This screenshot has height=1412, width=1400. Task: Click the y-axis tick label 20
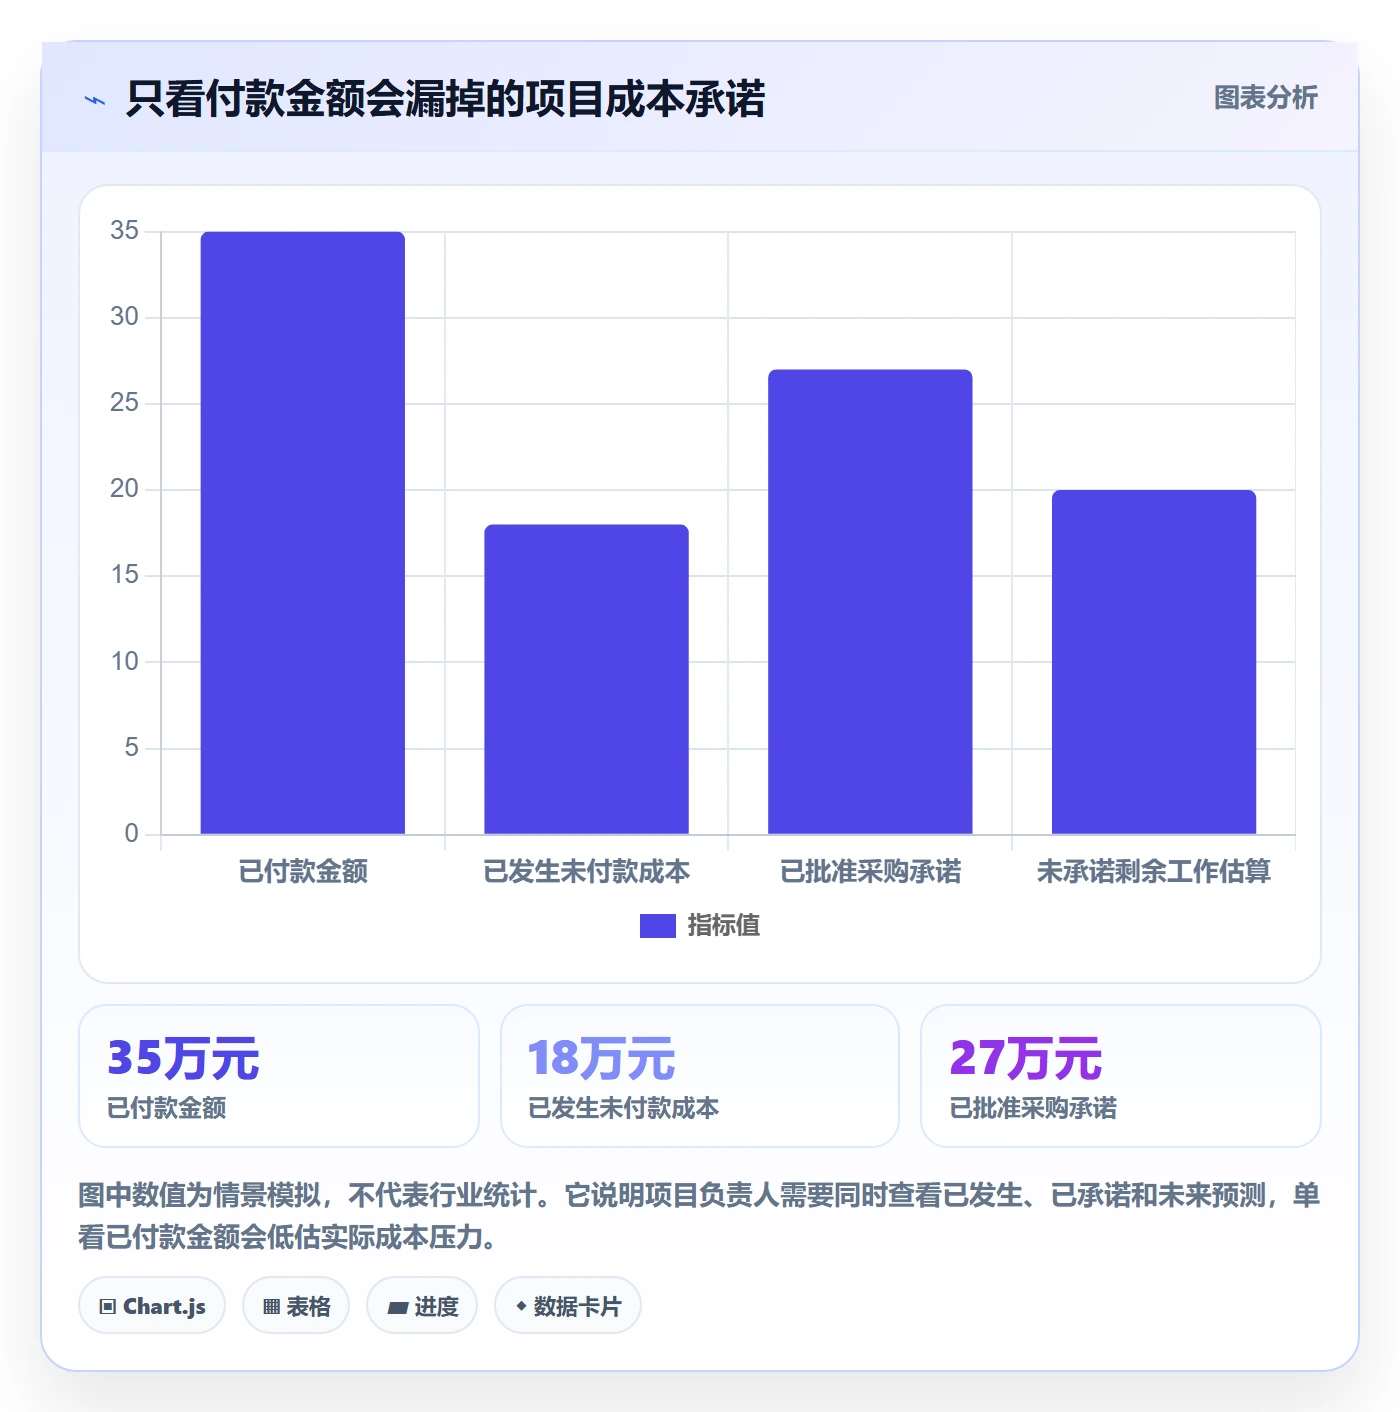pyautogui.click(x=125, y=489)
